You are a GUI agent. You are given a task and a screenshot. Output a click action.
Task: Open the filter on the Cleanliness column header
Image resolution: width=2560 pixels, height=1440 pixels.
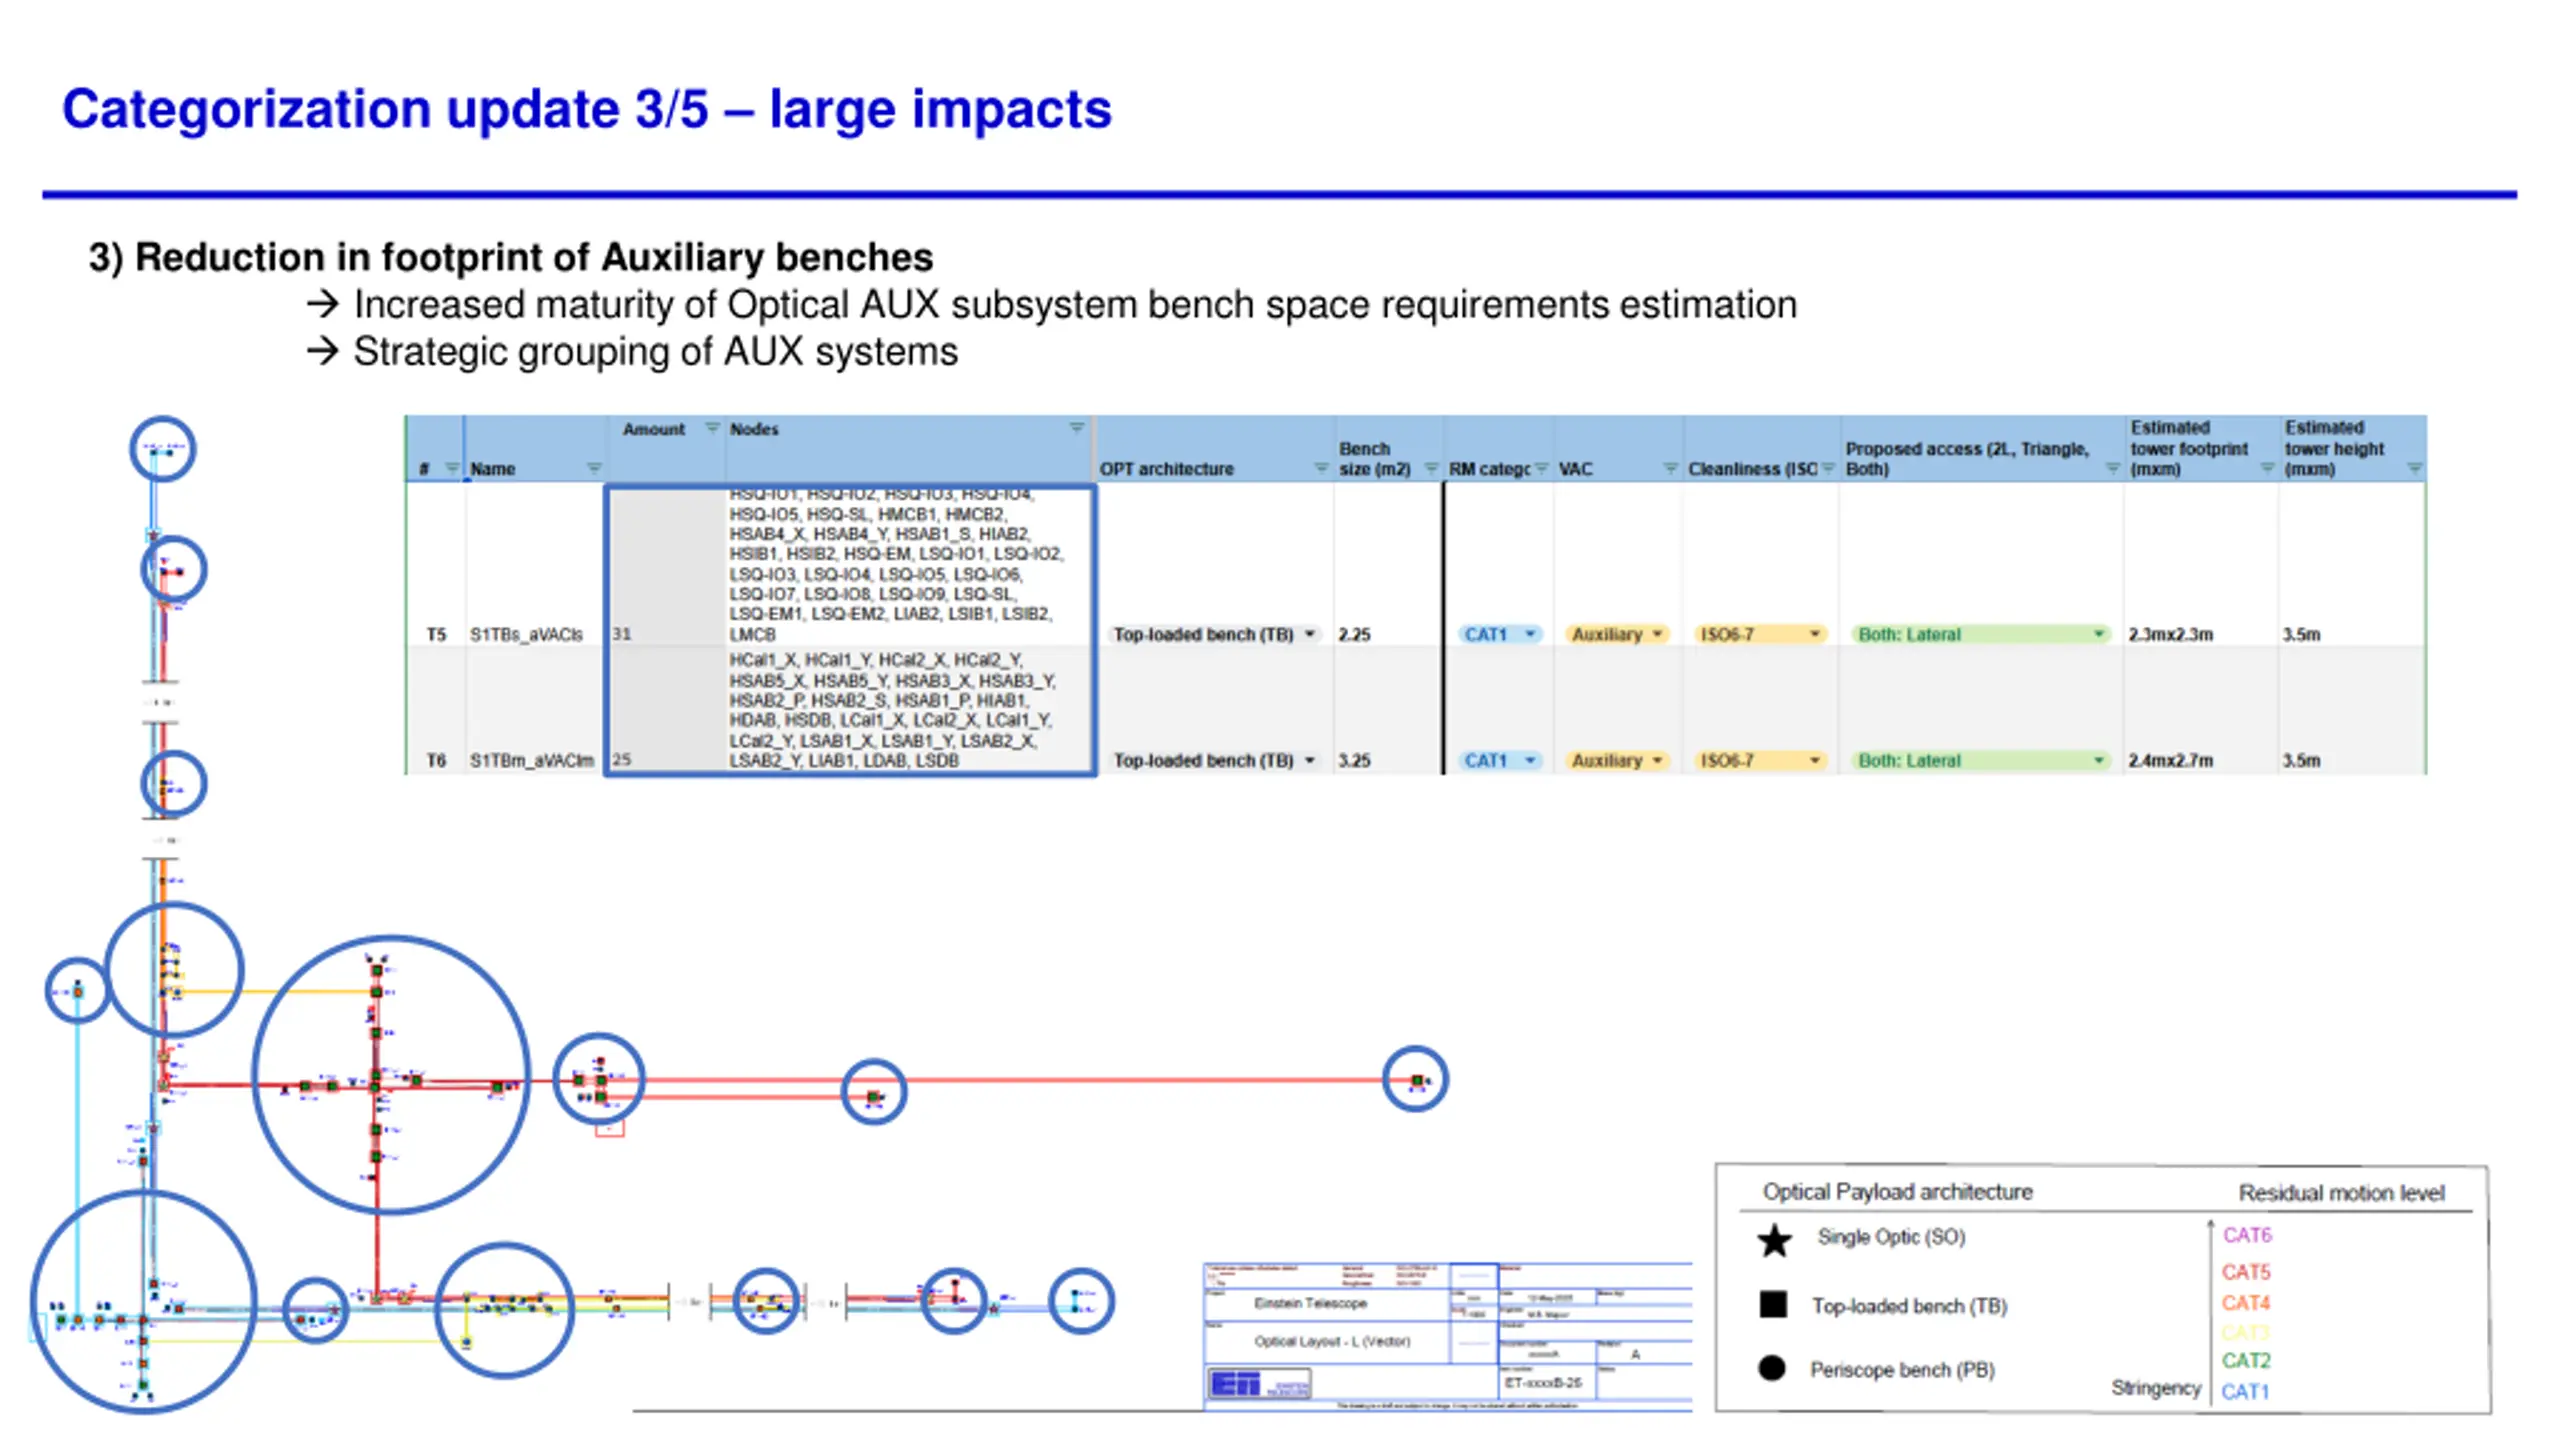(x=1828, y=468)
